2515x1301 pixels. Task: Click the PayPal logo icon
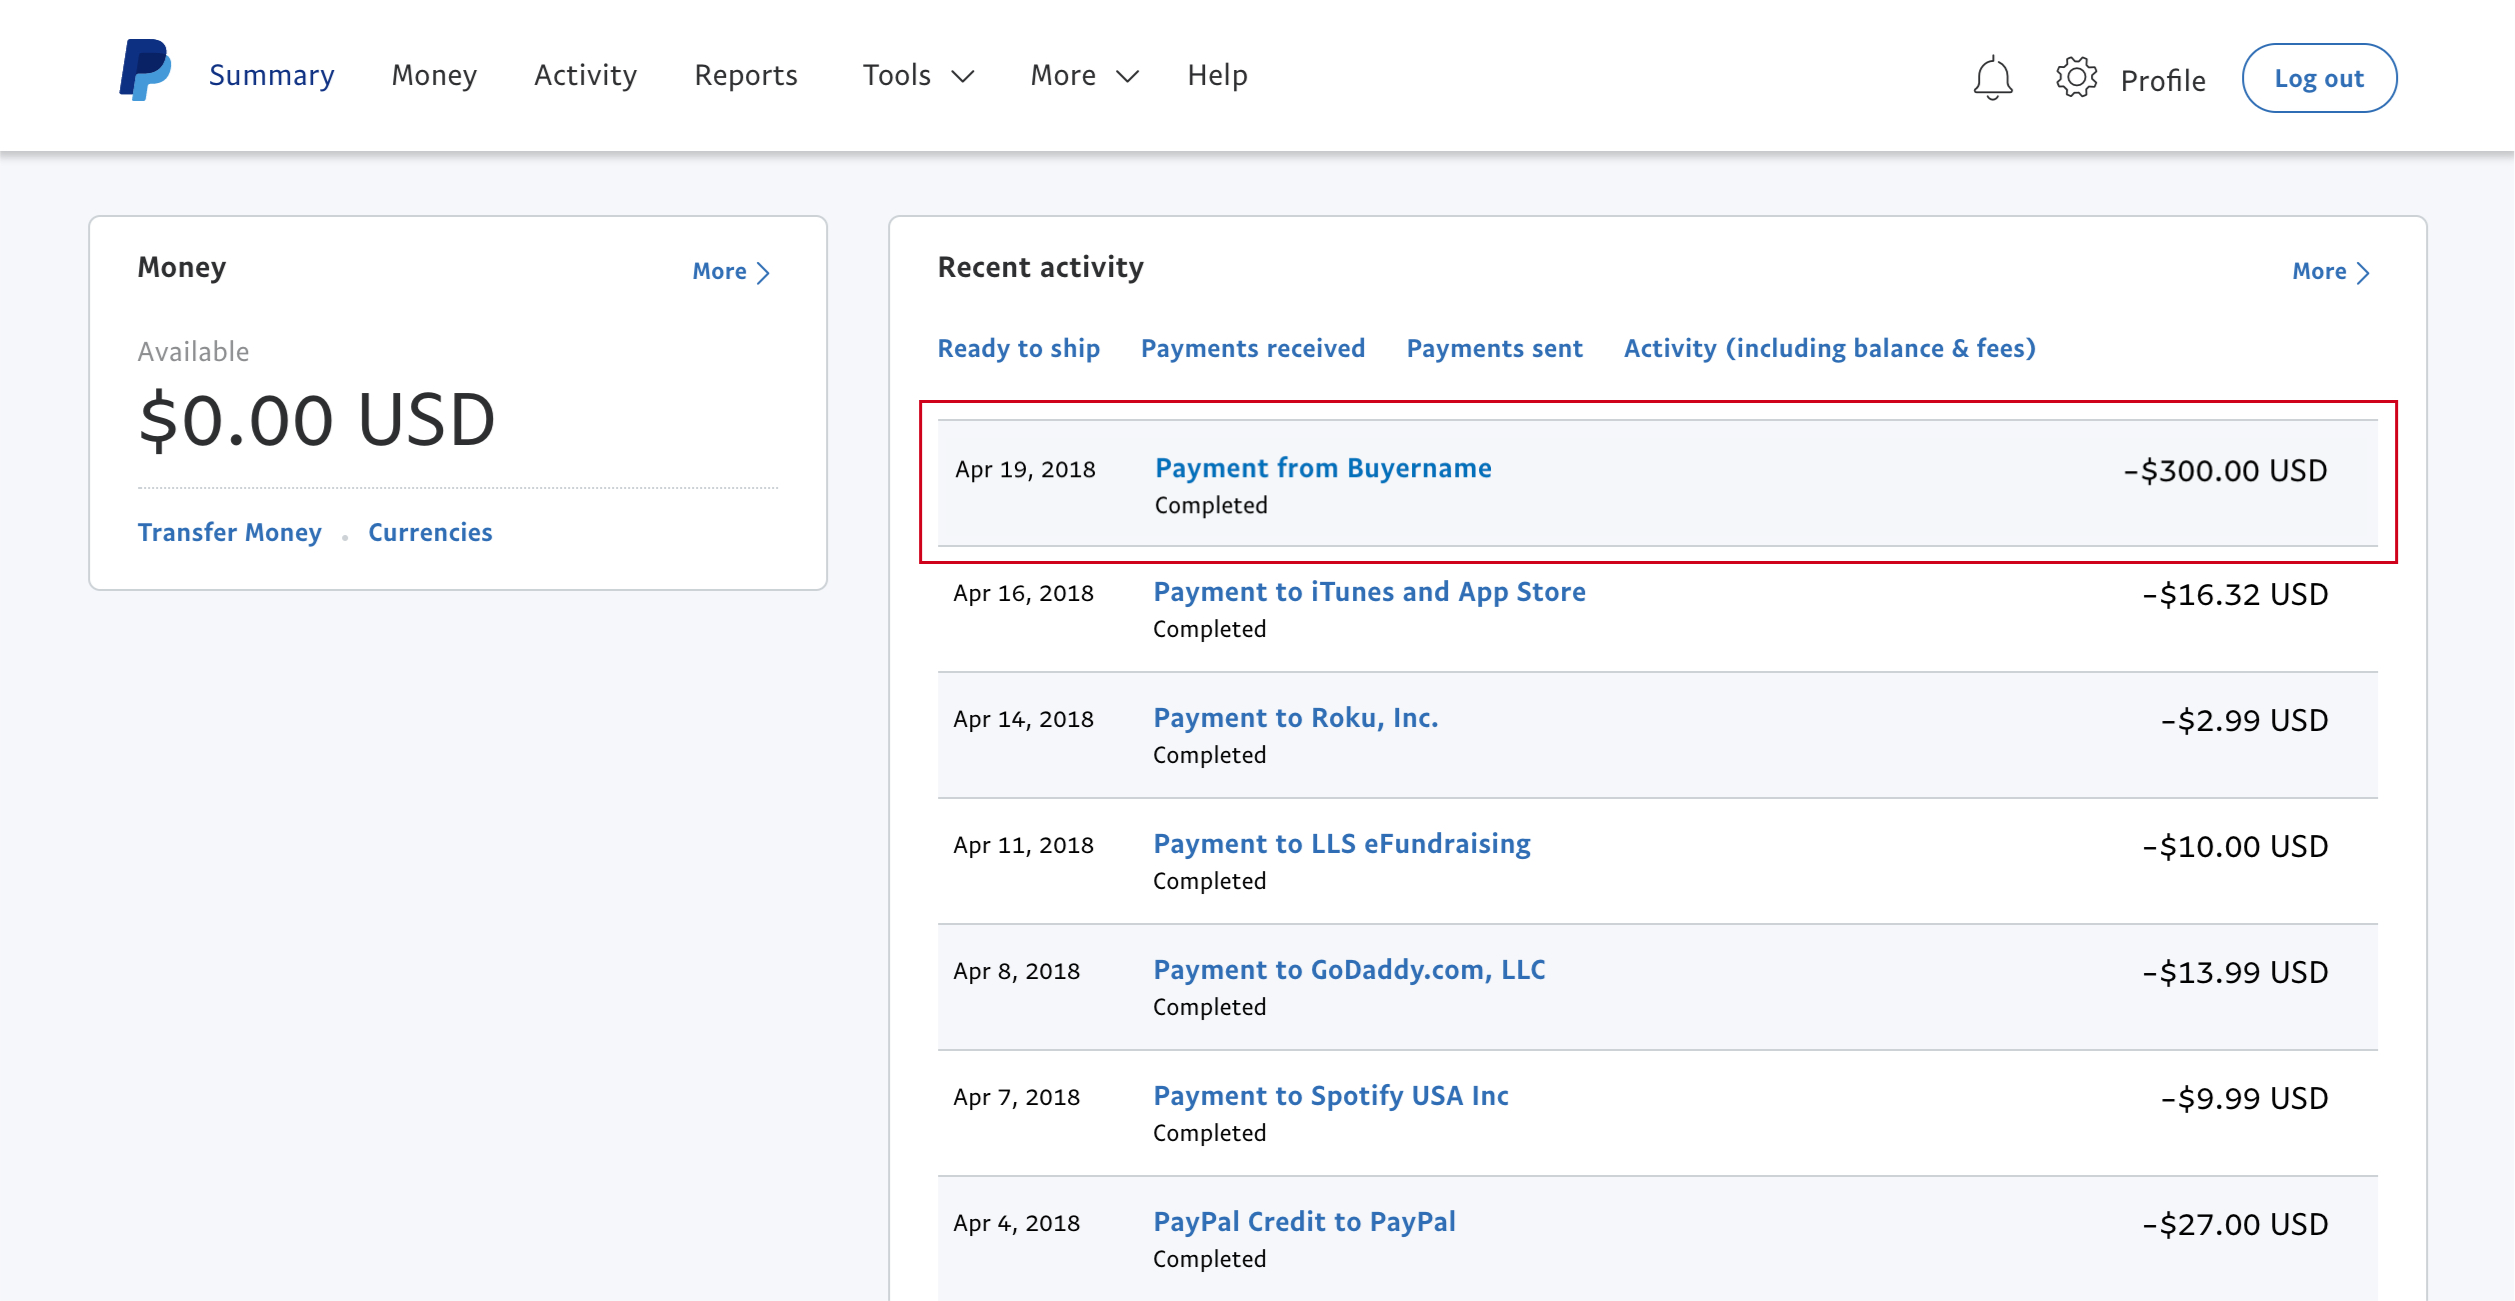click(x=145, y=70)
